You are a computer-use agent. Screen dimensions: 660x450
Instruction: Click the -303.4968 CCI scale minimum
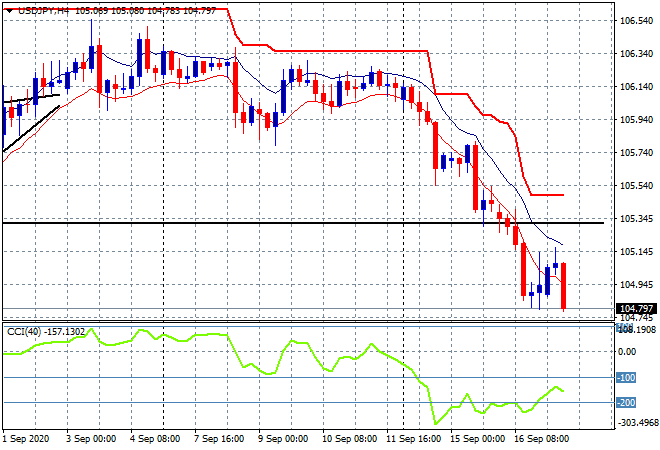pyautogui.click(x=638, y=422)
